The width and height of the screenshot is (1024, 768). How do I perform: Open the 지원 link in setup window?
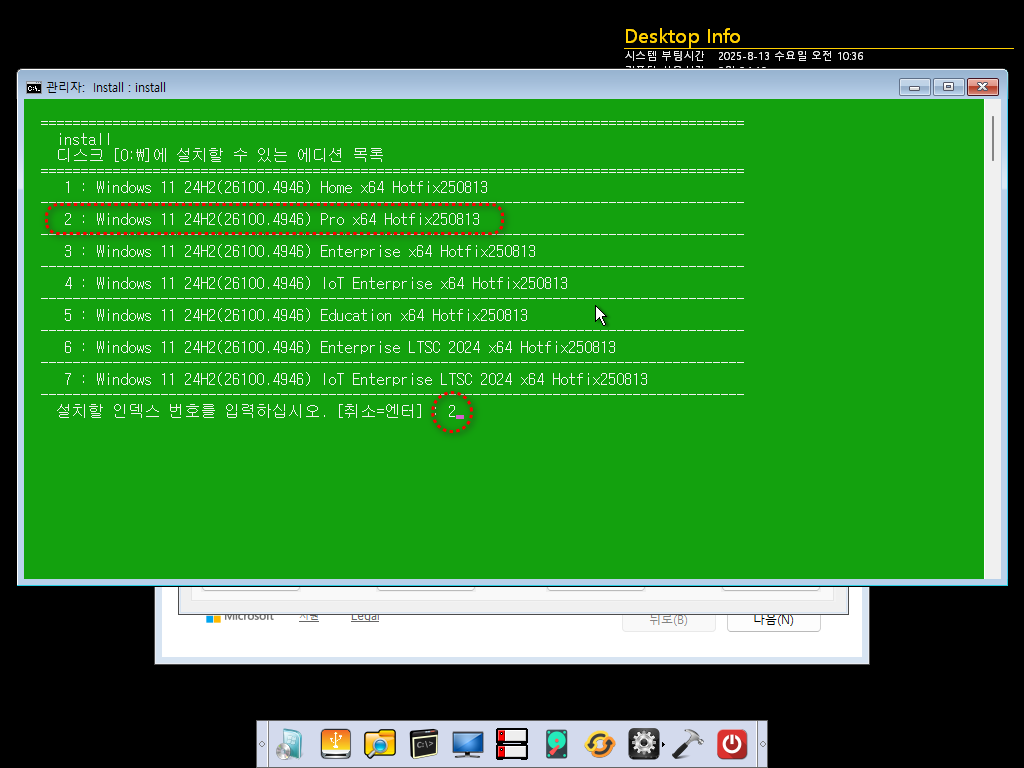point(309,616)
